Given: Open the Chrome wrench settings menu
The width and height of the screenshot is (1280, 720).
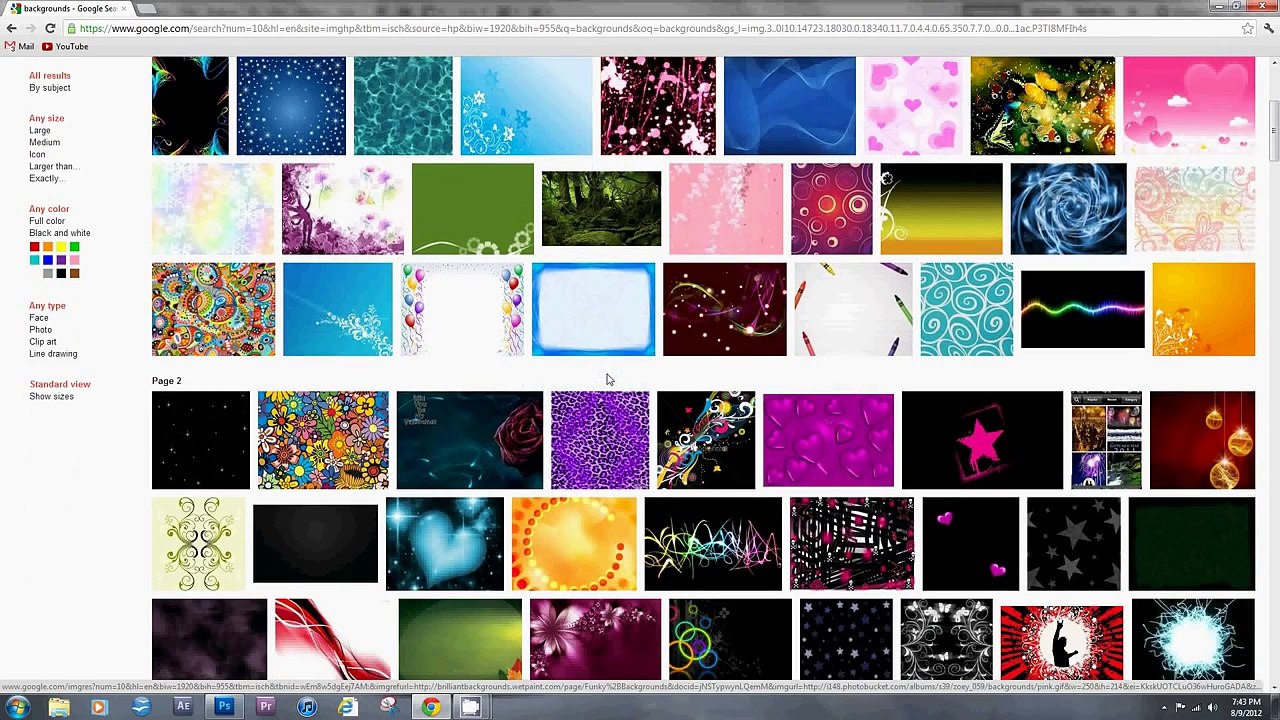Looking at the screenshot, I should tap(1266, 28).
